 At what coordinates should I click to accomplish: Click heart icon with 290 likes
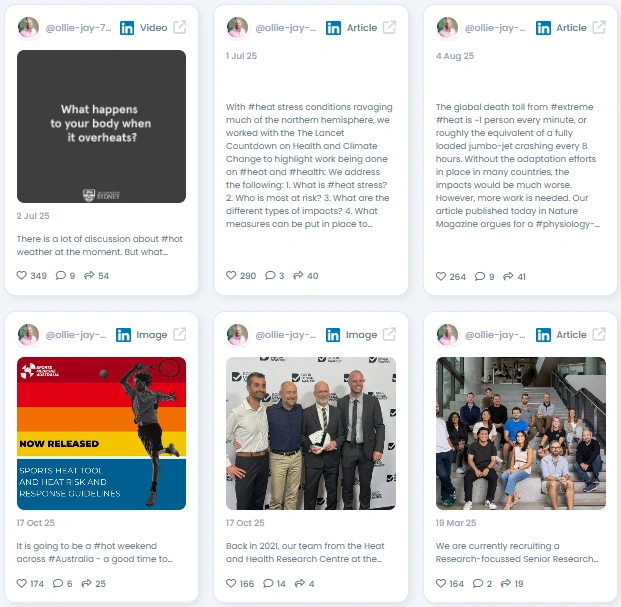[231, 275]
